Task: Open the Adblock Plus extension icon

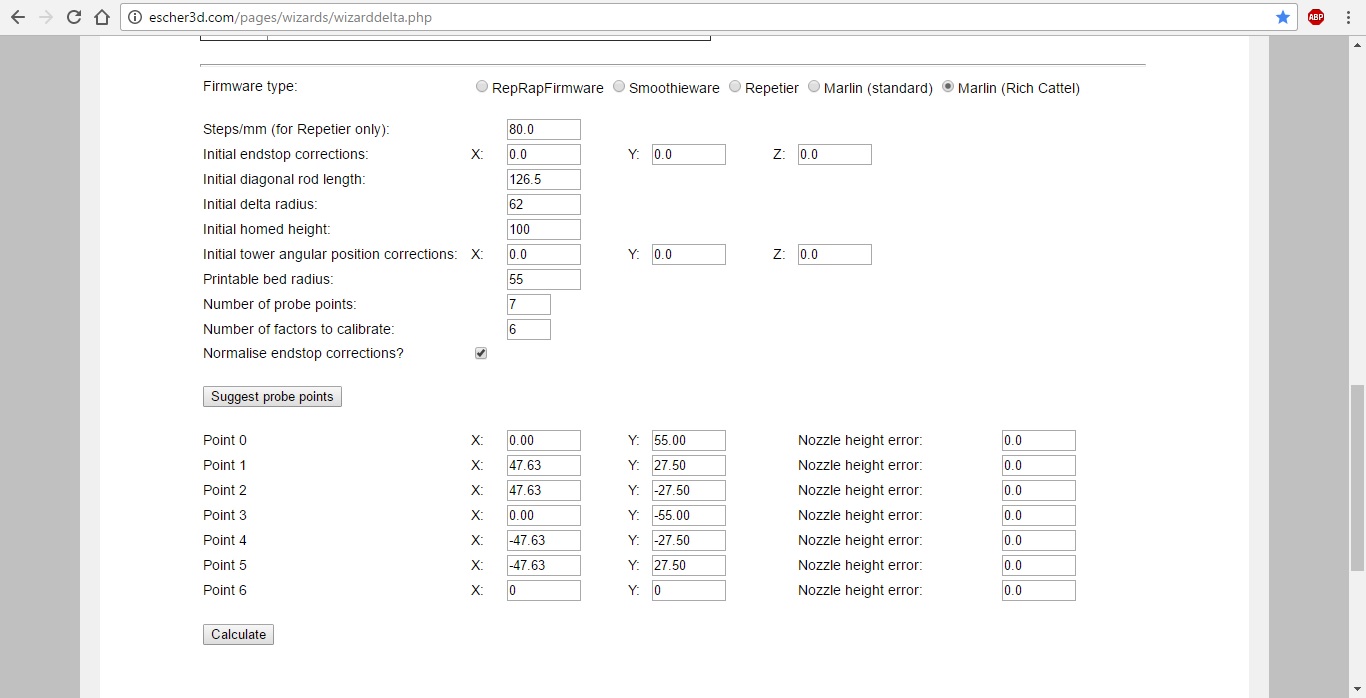Action: click(x=1316, y=17)
